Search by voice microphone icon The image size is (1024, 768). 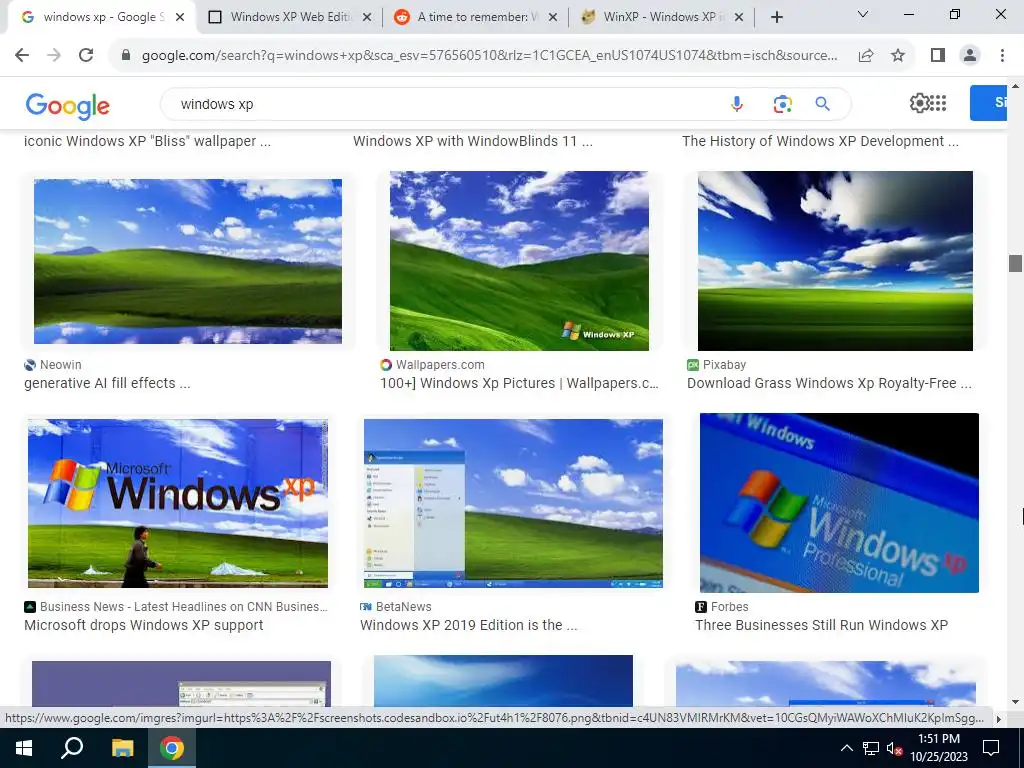[x=737, y=104]
